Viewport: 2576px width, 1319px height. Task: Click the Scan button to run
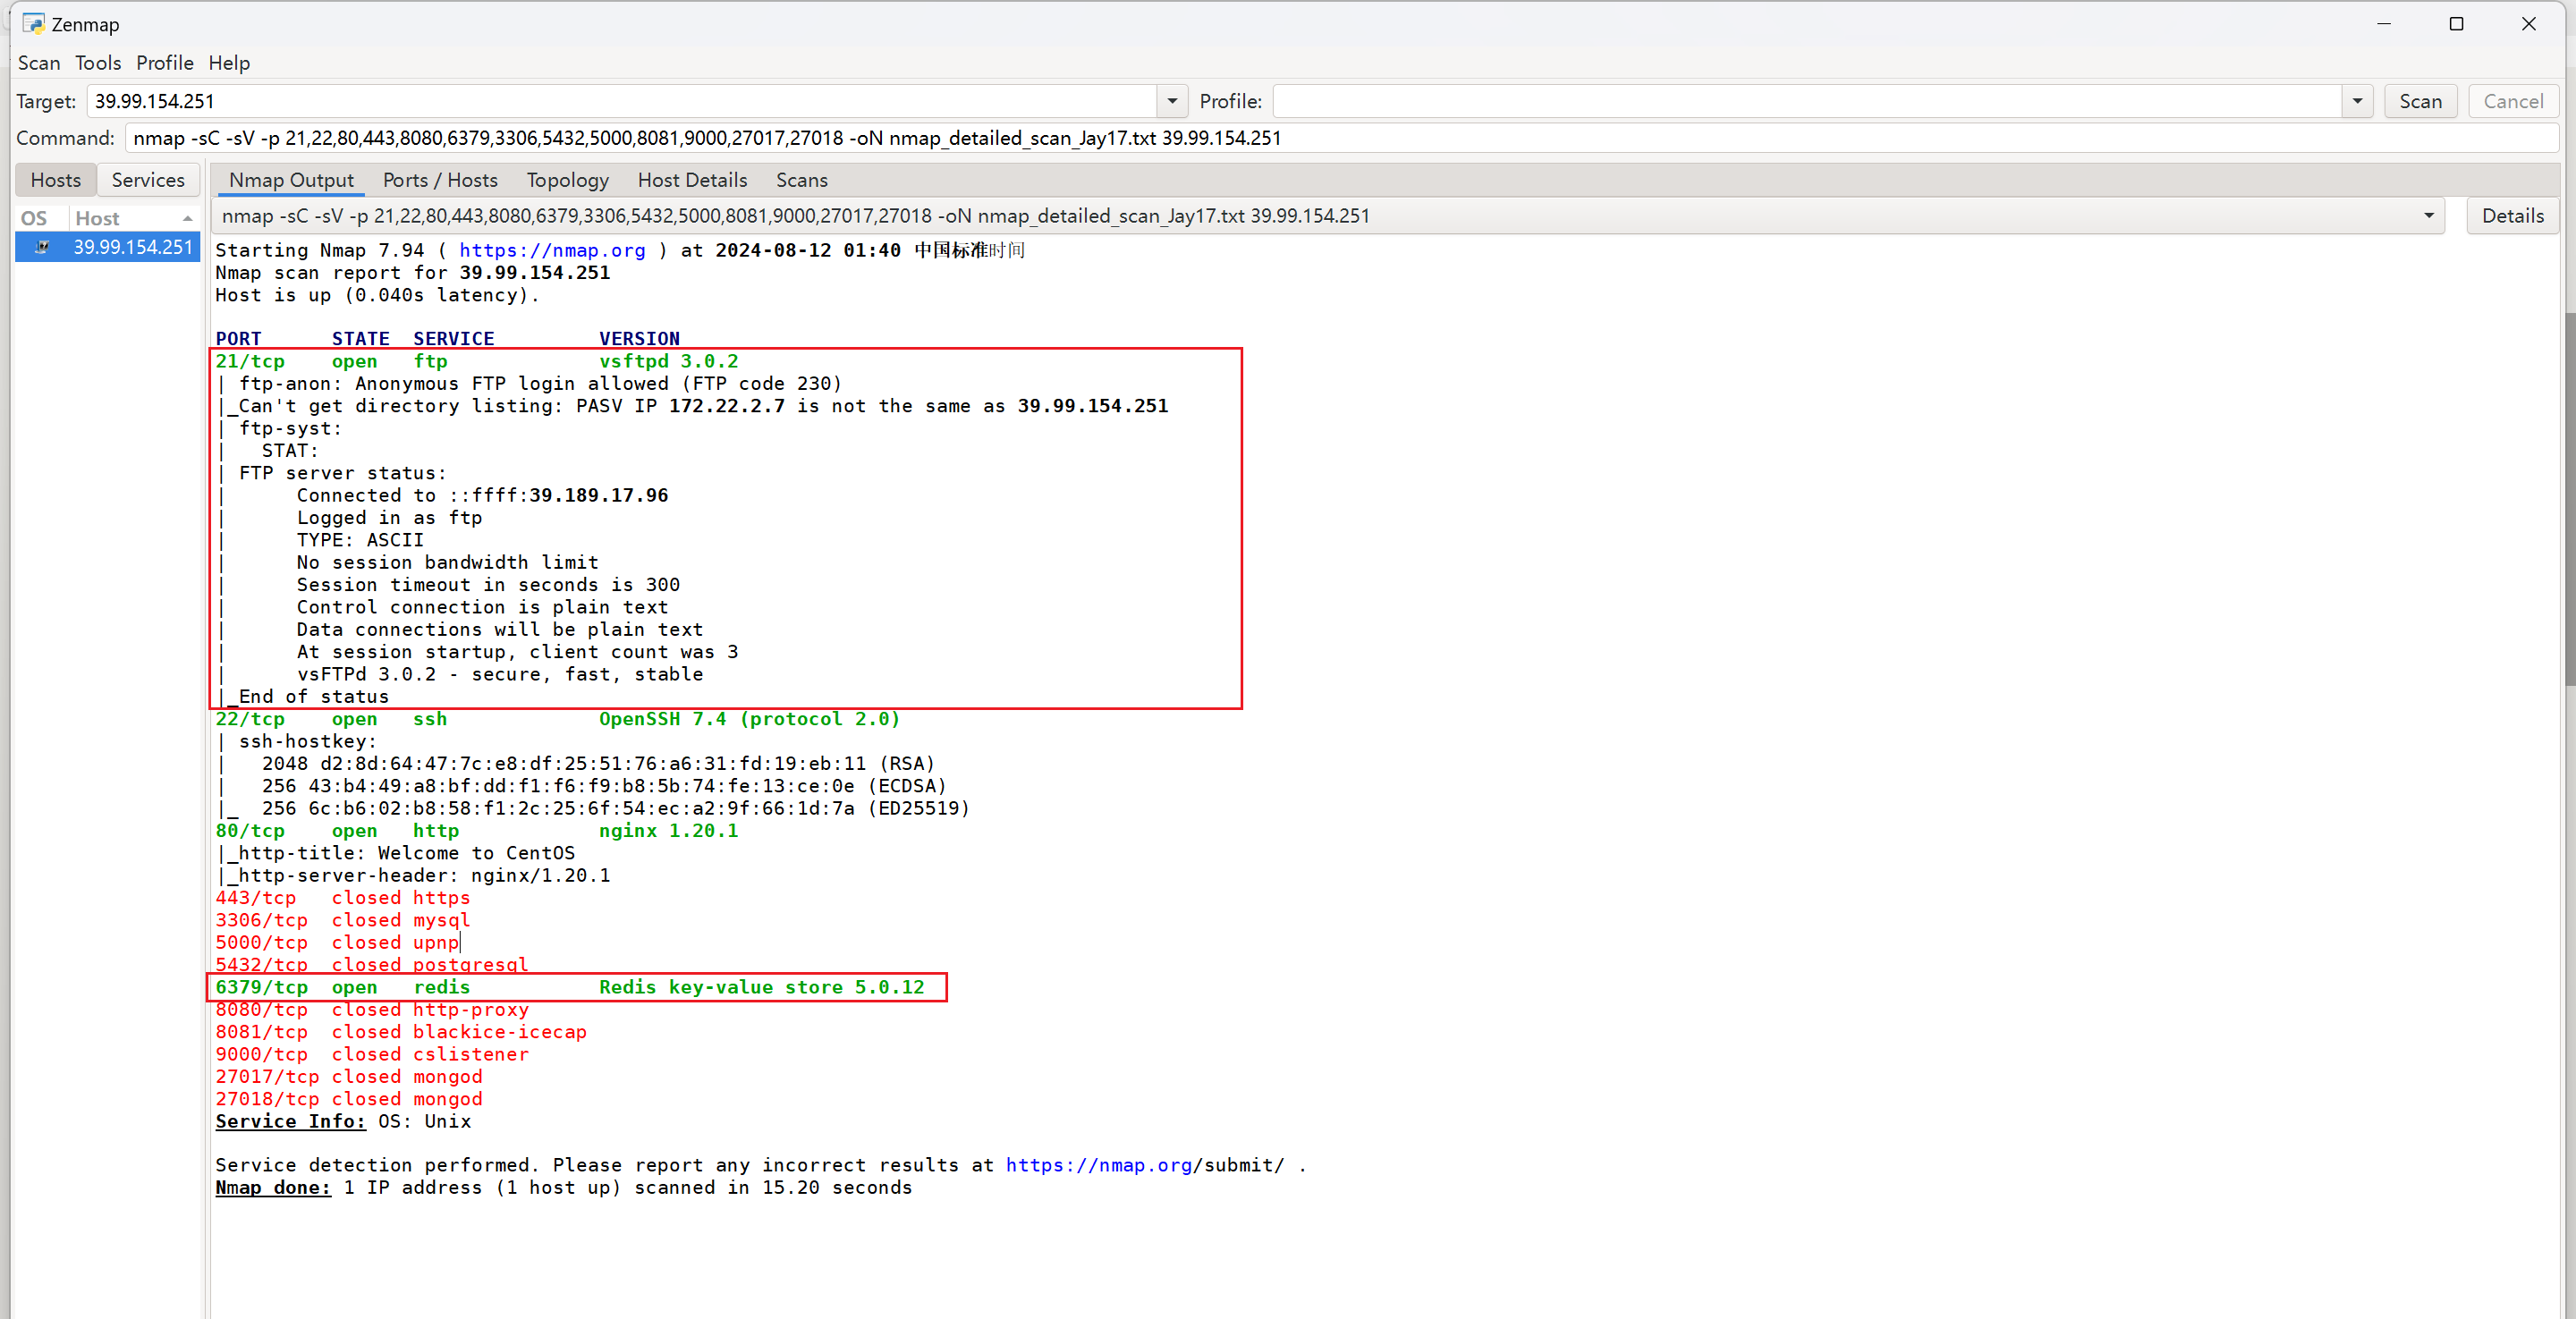[2427, 99]
